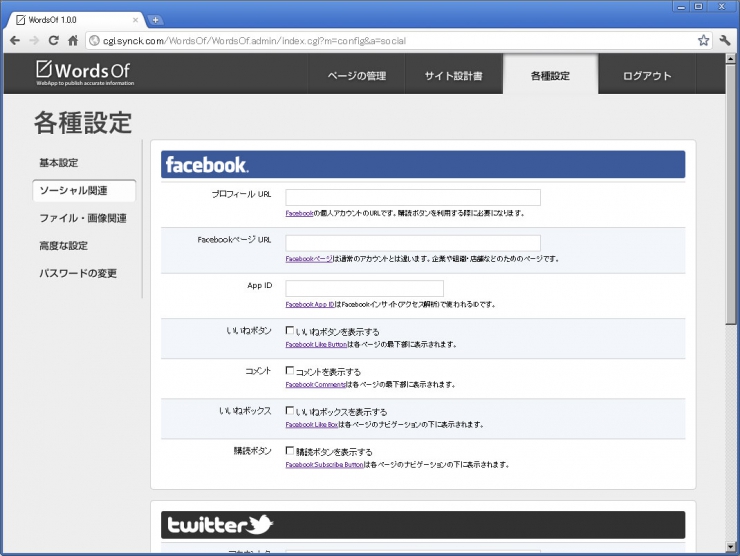Focus the プロフィール URL input field
The image size is (740, 556).
[x=413, y=197]
